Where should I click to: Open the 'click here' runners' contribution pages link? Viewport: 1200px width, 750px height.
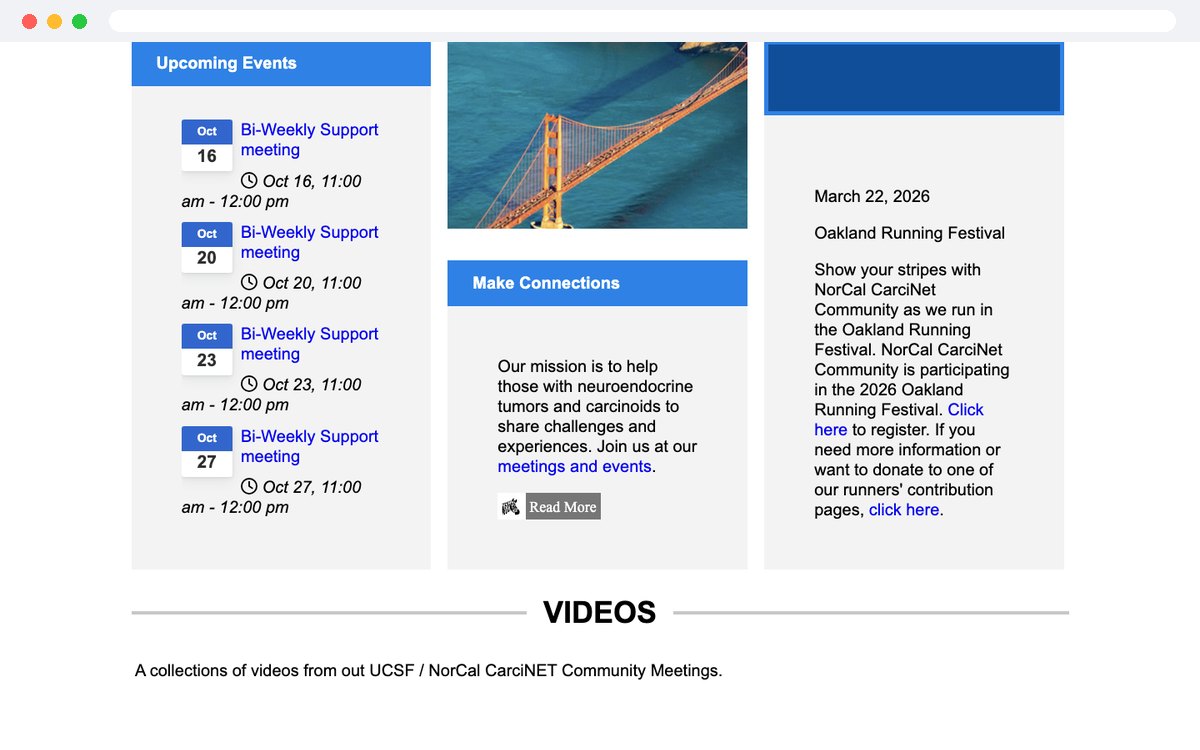click(904, 510)
